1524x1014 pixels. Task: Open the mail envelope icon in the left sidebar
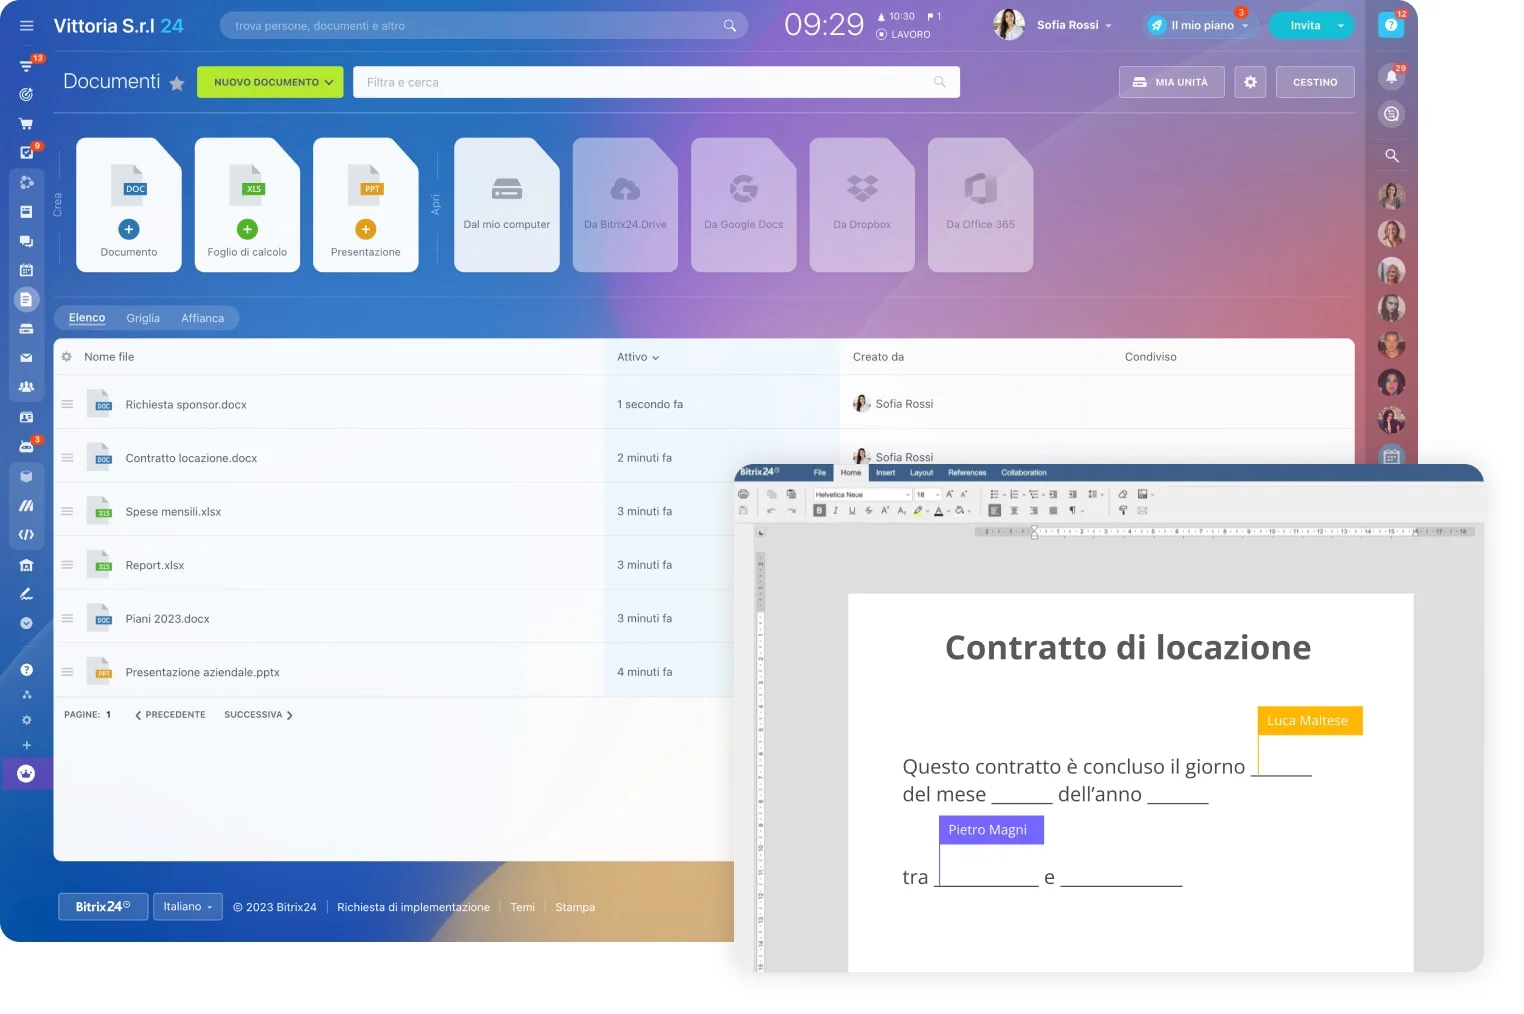[x=26, y=358]
